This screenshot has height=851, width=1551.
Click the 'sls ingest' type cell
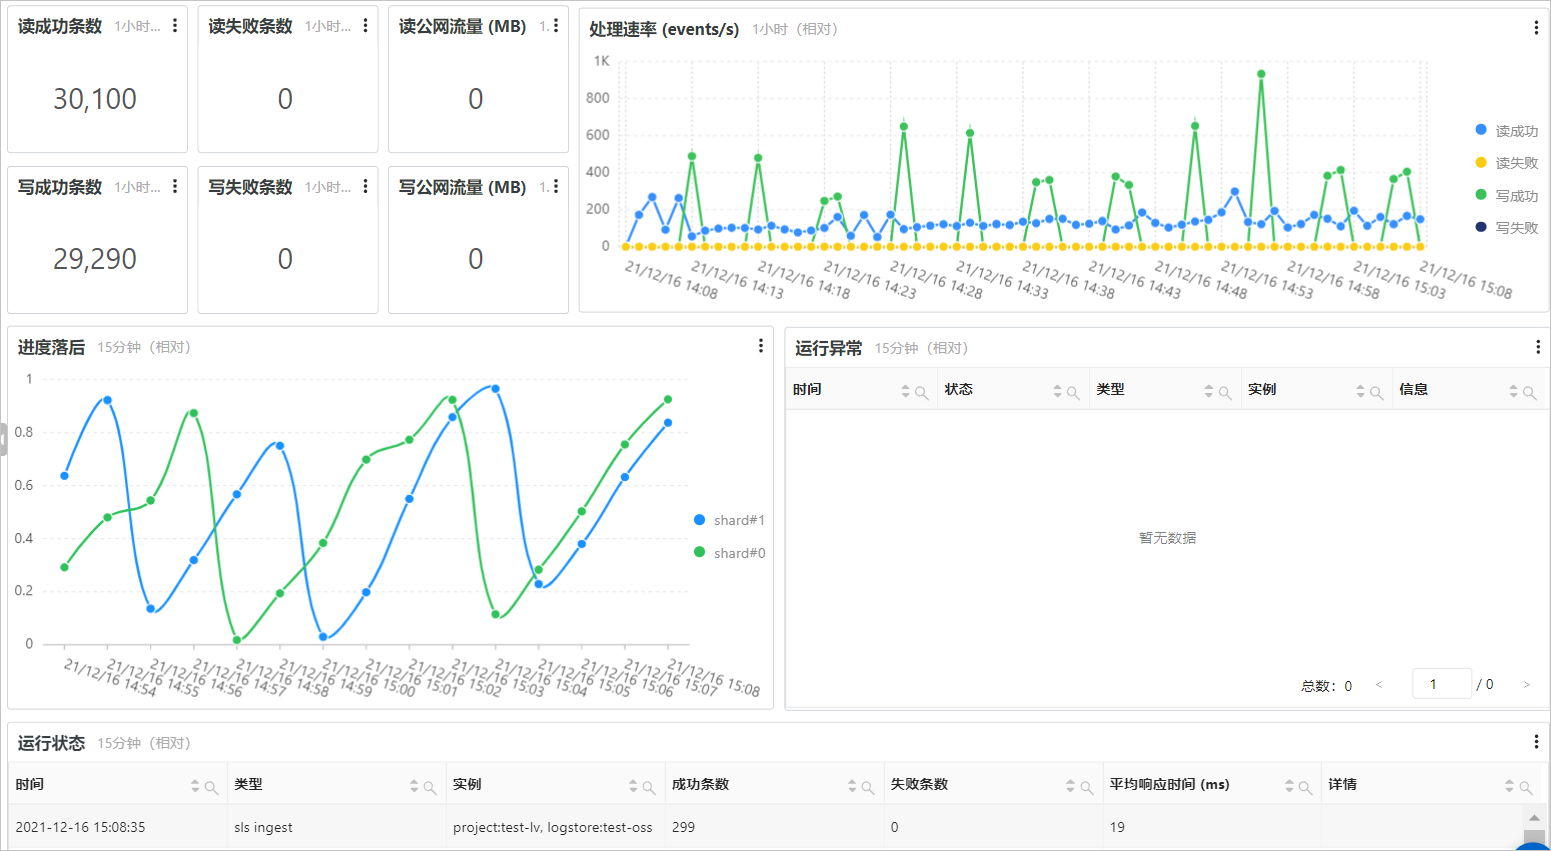click(263, 827)
